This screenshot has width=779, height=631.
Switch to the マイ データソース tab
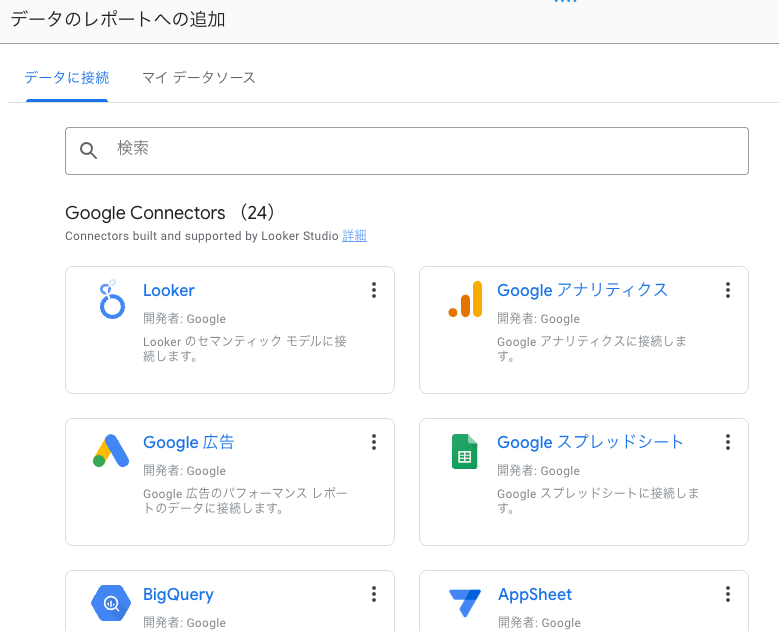coord(198,78)
